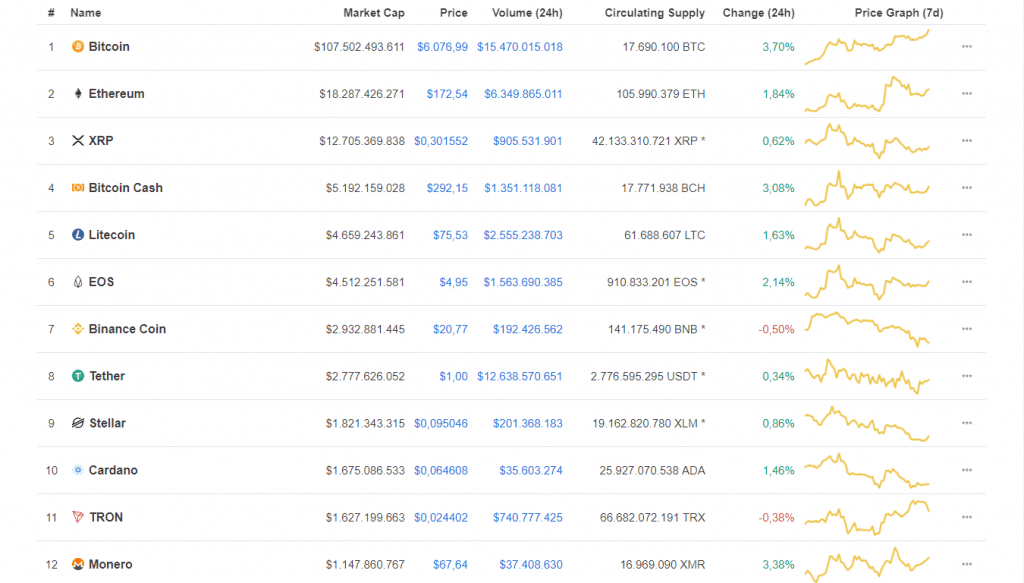
Task: Click the Cardano logo icon
Action: coord(78,469)
